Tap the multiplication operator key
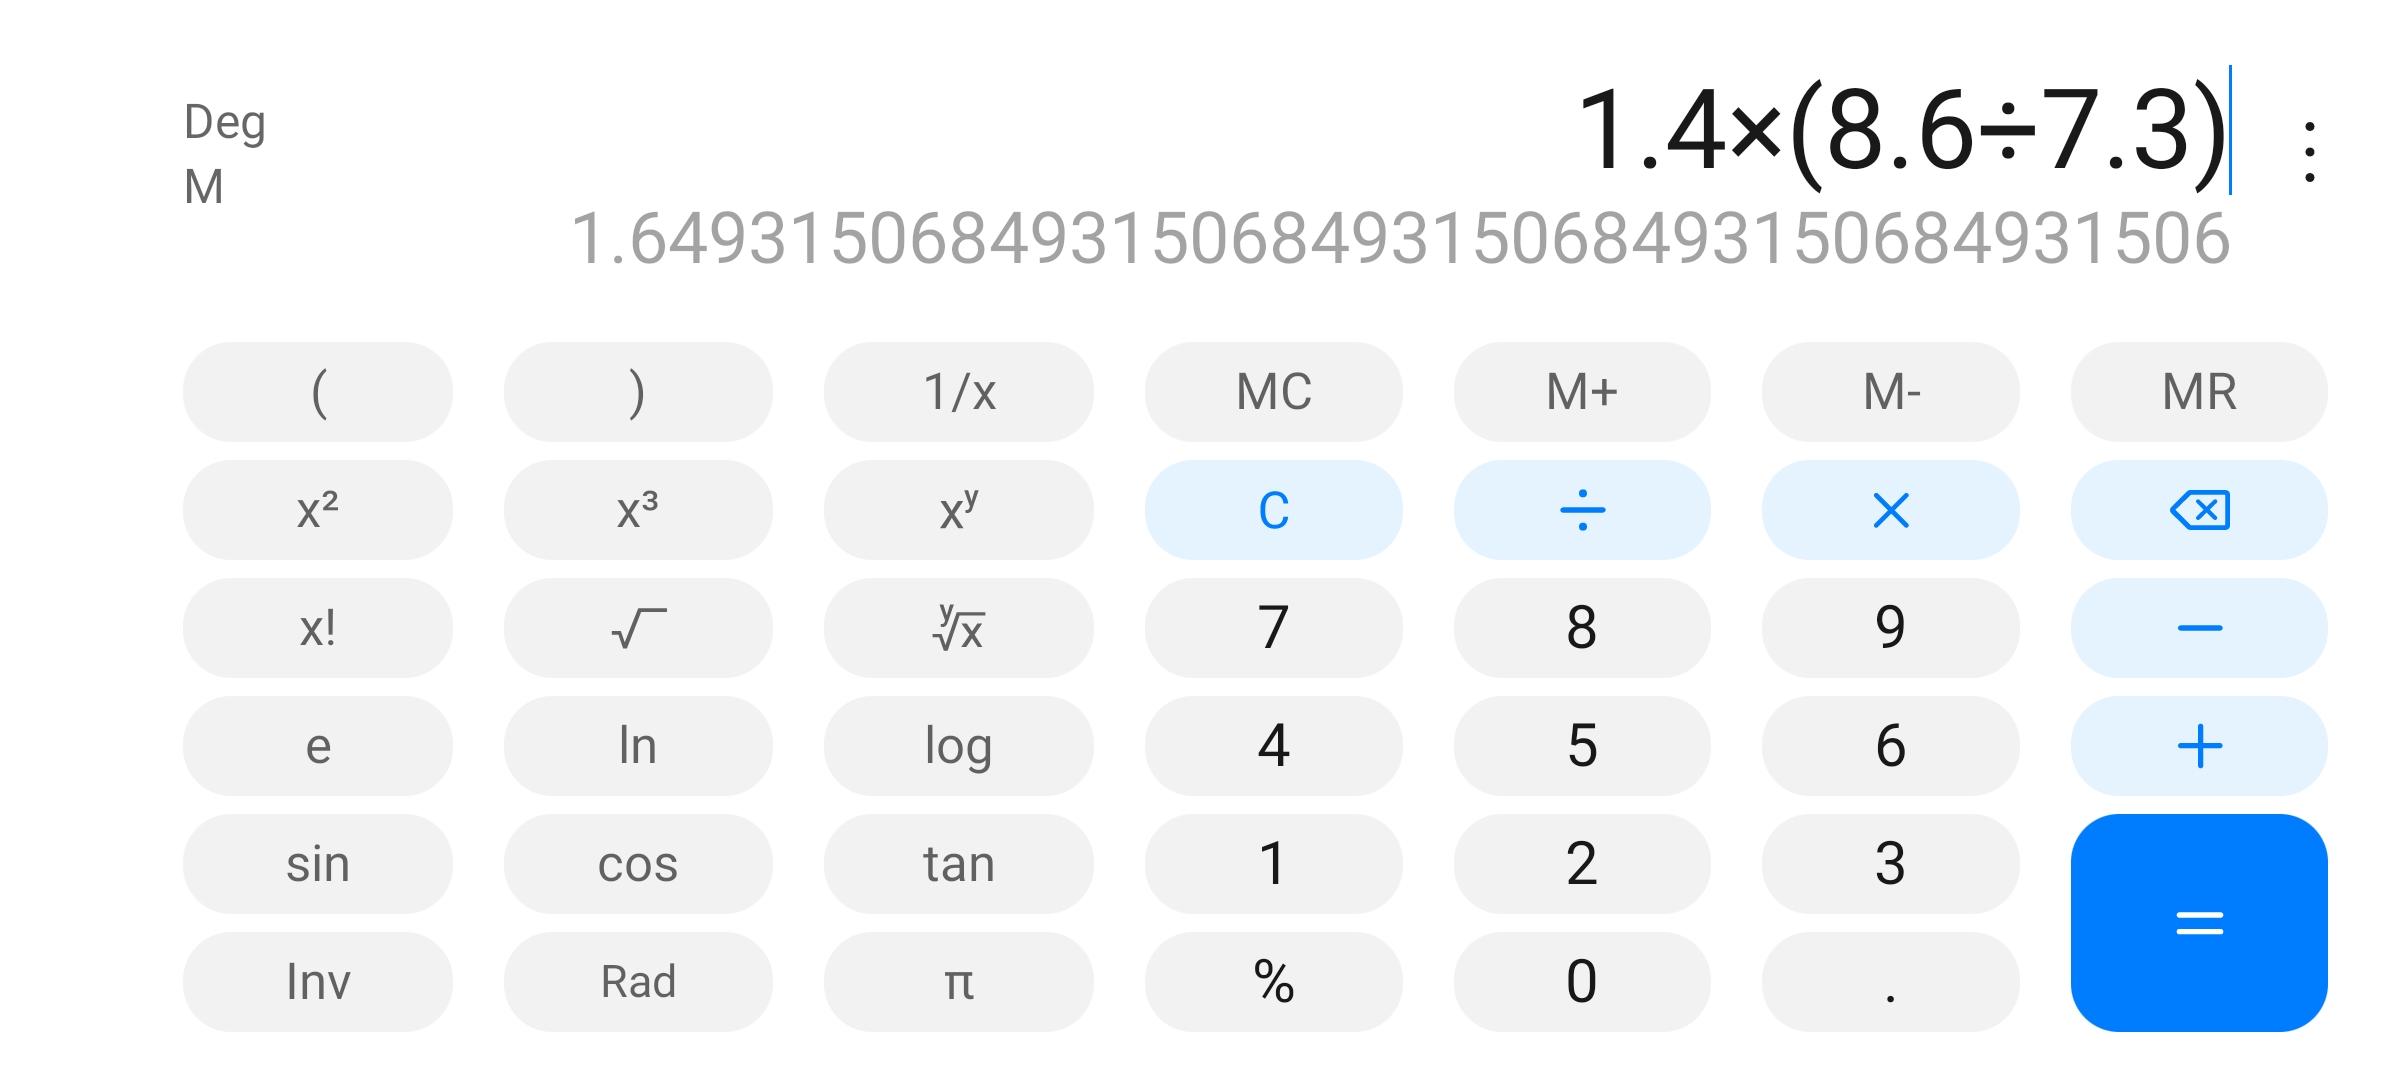This screenshot has width=2400, height=1080. pos(1890,510)
